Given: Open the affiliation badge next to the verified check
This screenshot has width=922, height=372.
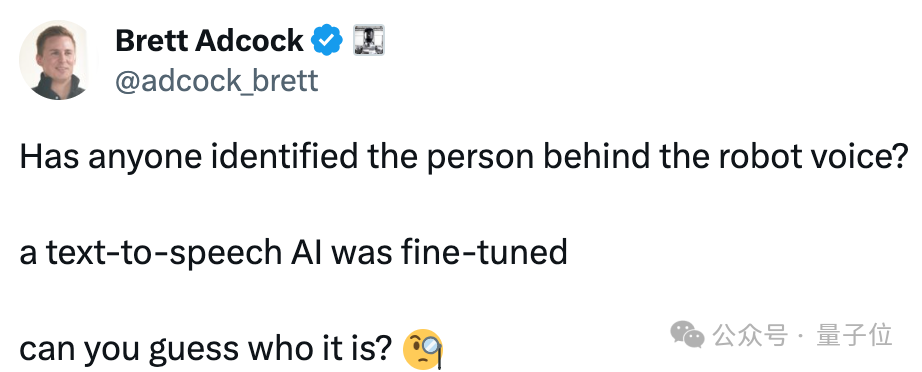Looking at the screenshot, I should point(369,40).
